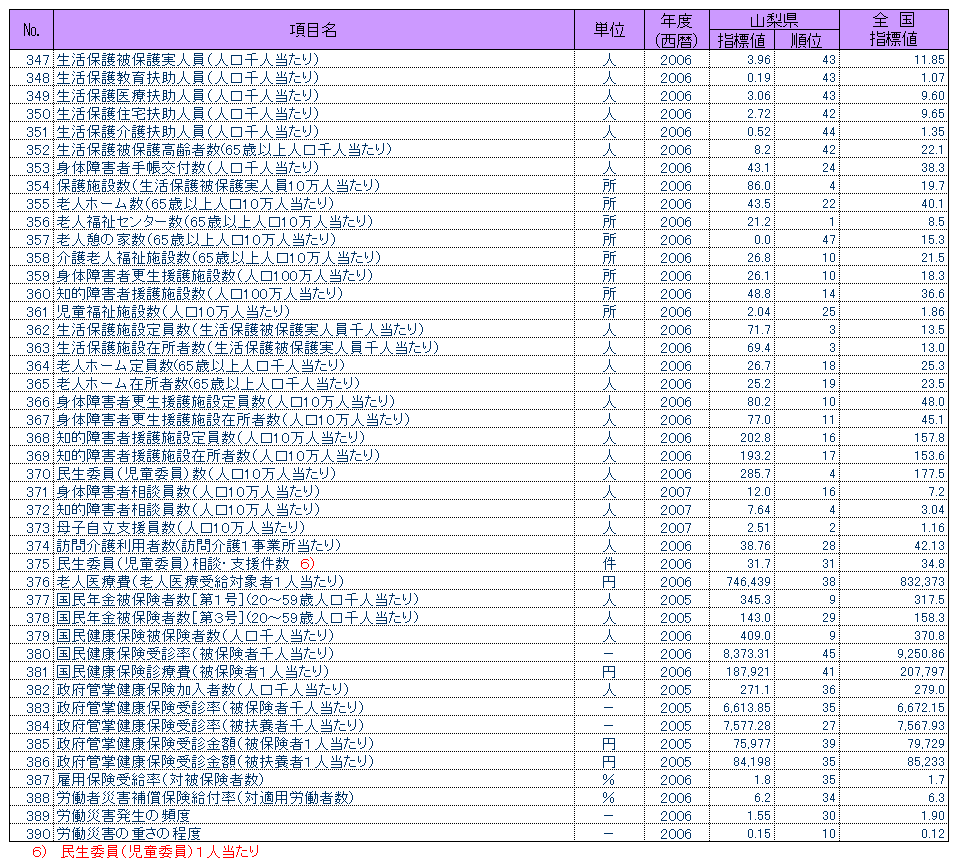Click Yamanashi value 746,439 in row 376
This screenshot has width=958, height=860.
pyautogui.click(x=748, y=582)
